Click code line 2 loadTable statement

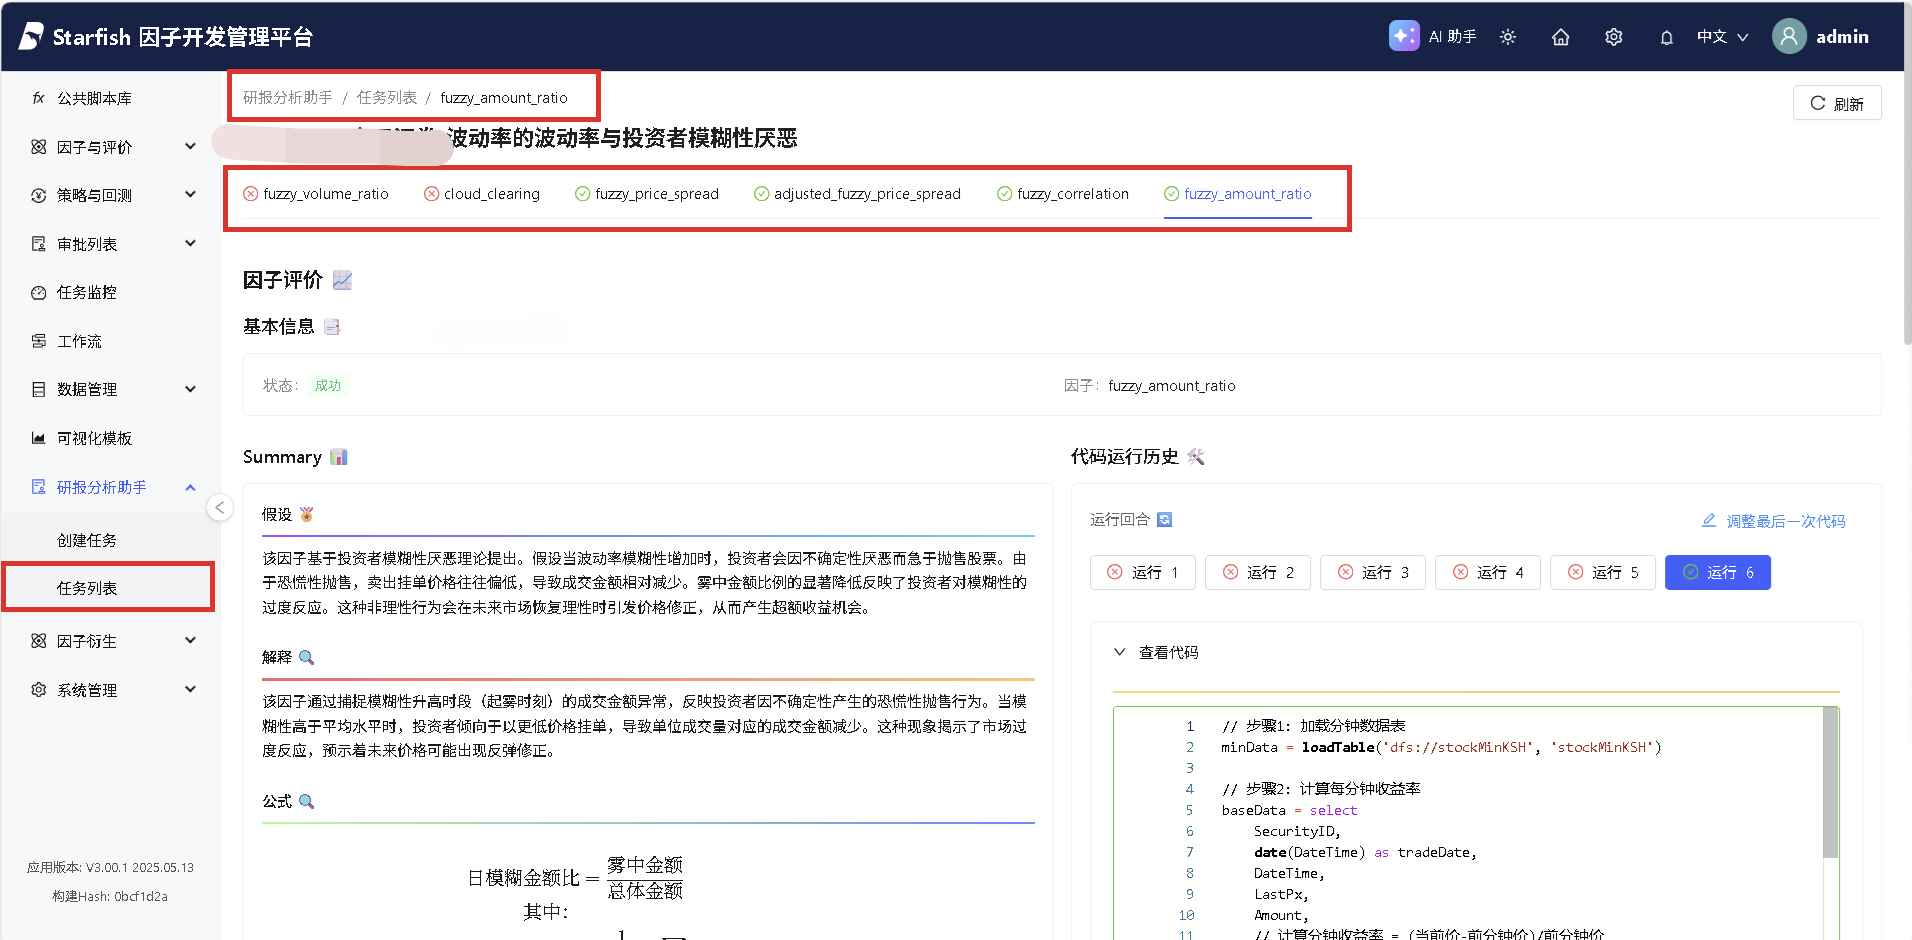point(1441,747)
